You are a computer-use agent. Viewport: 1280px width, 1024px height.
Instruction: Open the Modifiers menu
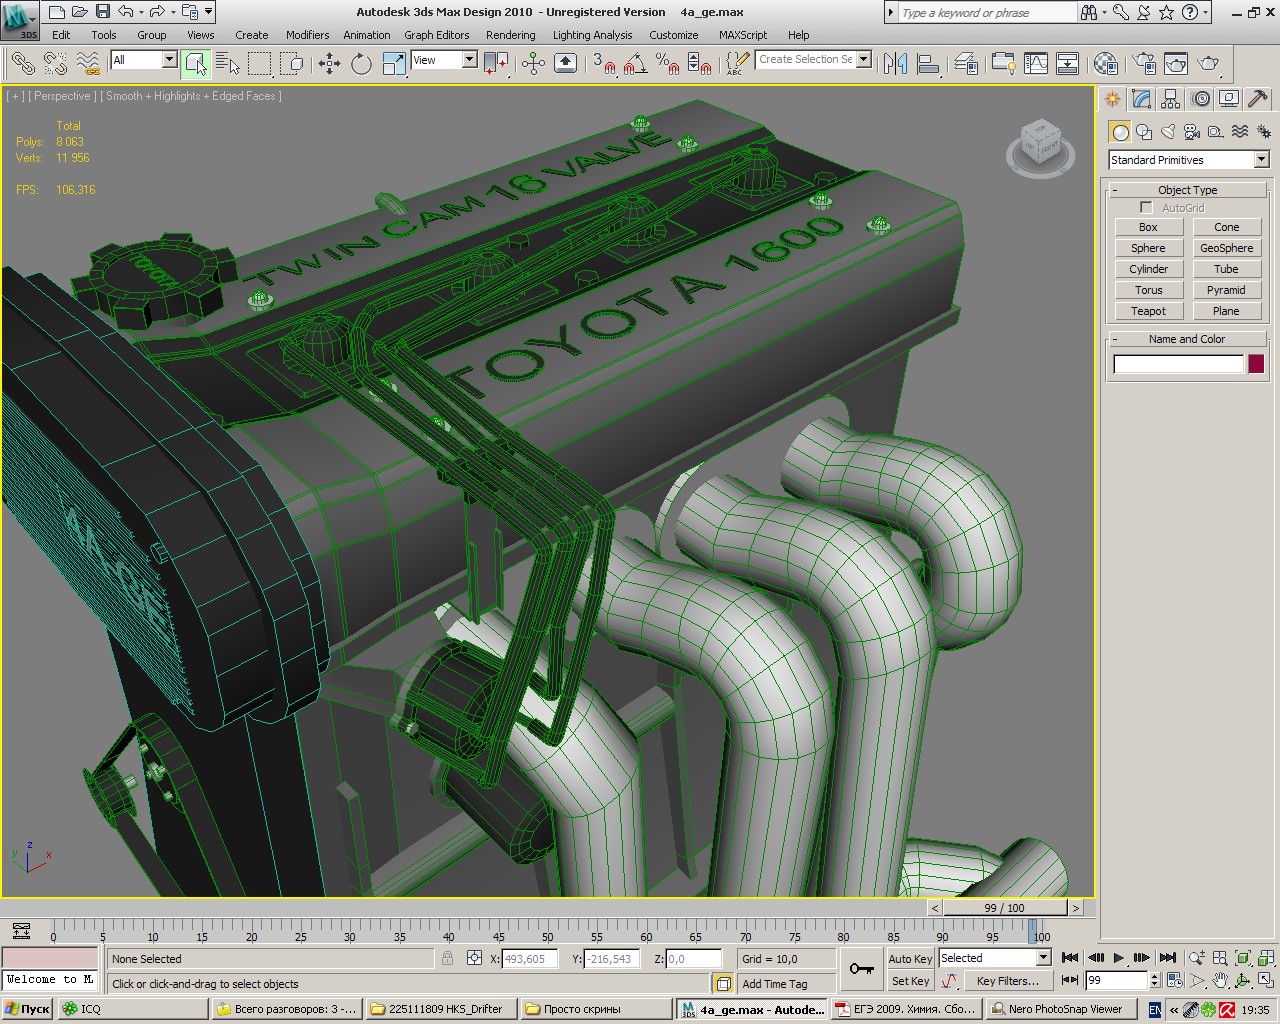coord(307,35)
